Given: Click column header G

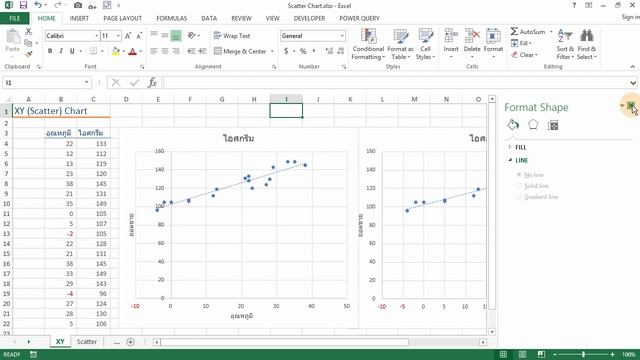Looking at the screenshot, I should [222, 99].
